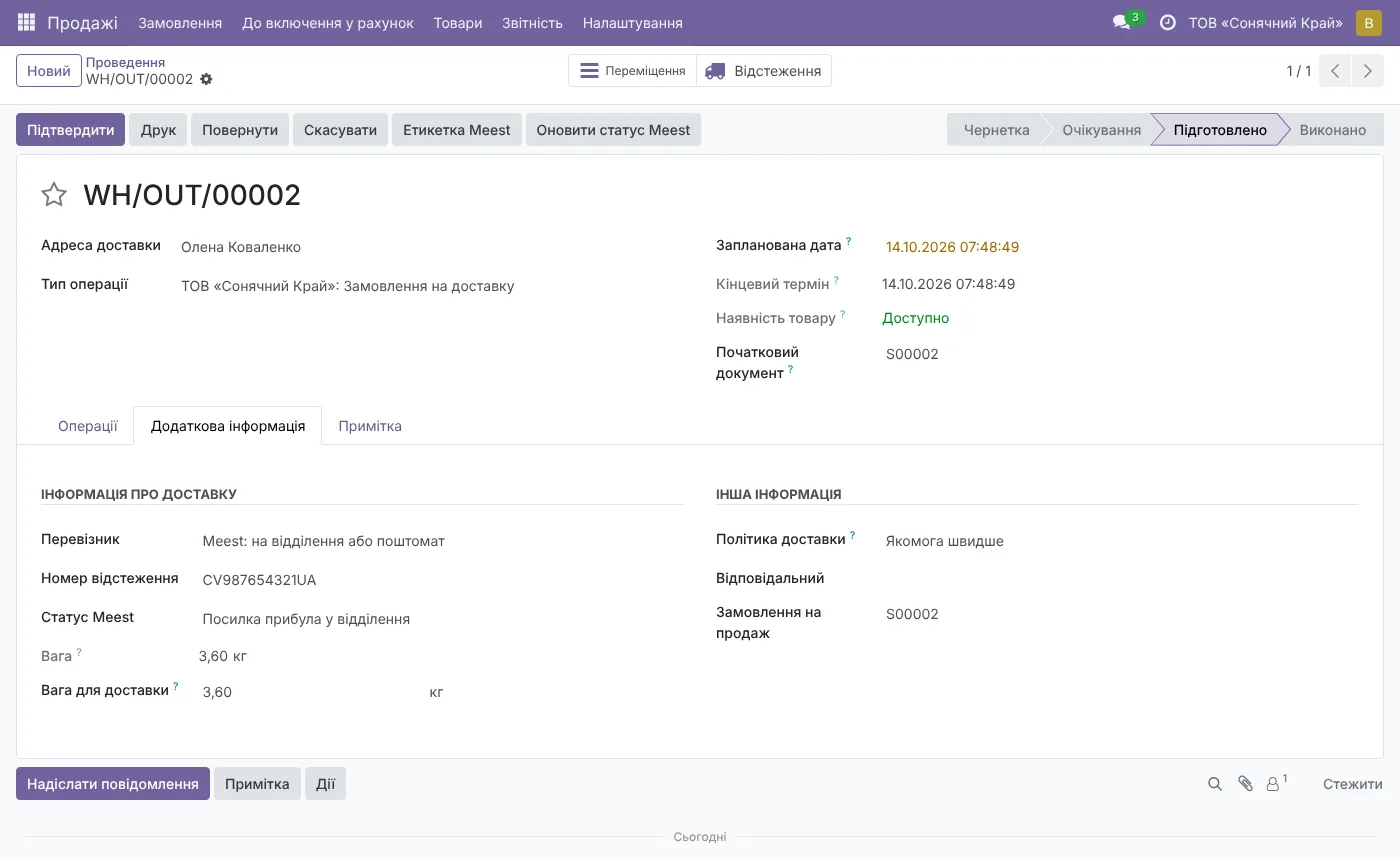Select Виконано status stage
1400x860 pixels.
click(x=1333, y=130)
